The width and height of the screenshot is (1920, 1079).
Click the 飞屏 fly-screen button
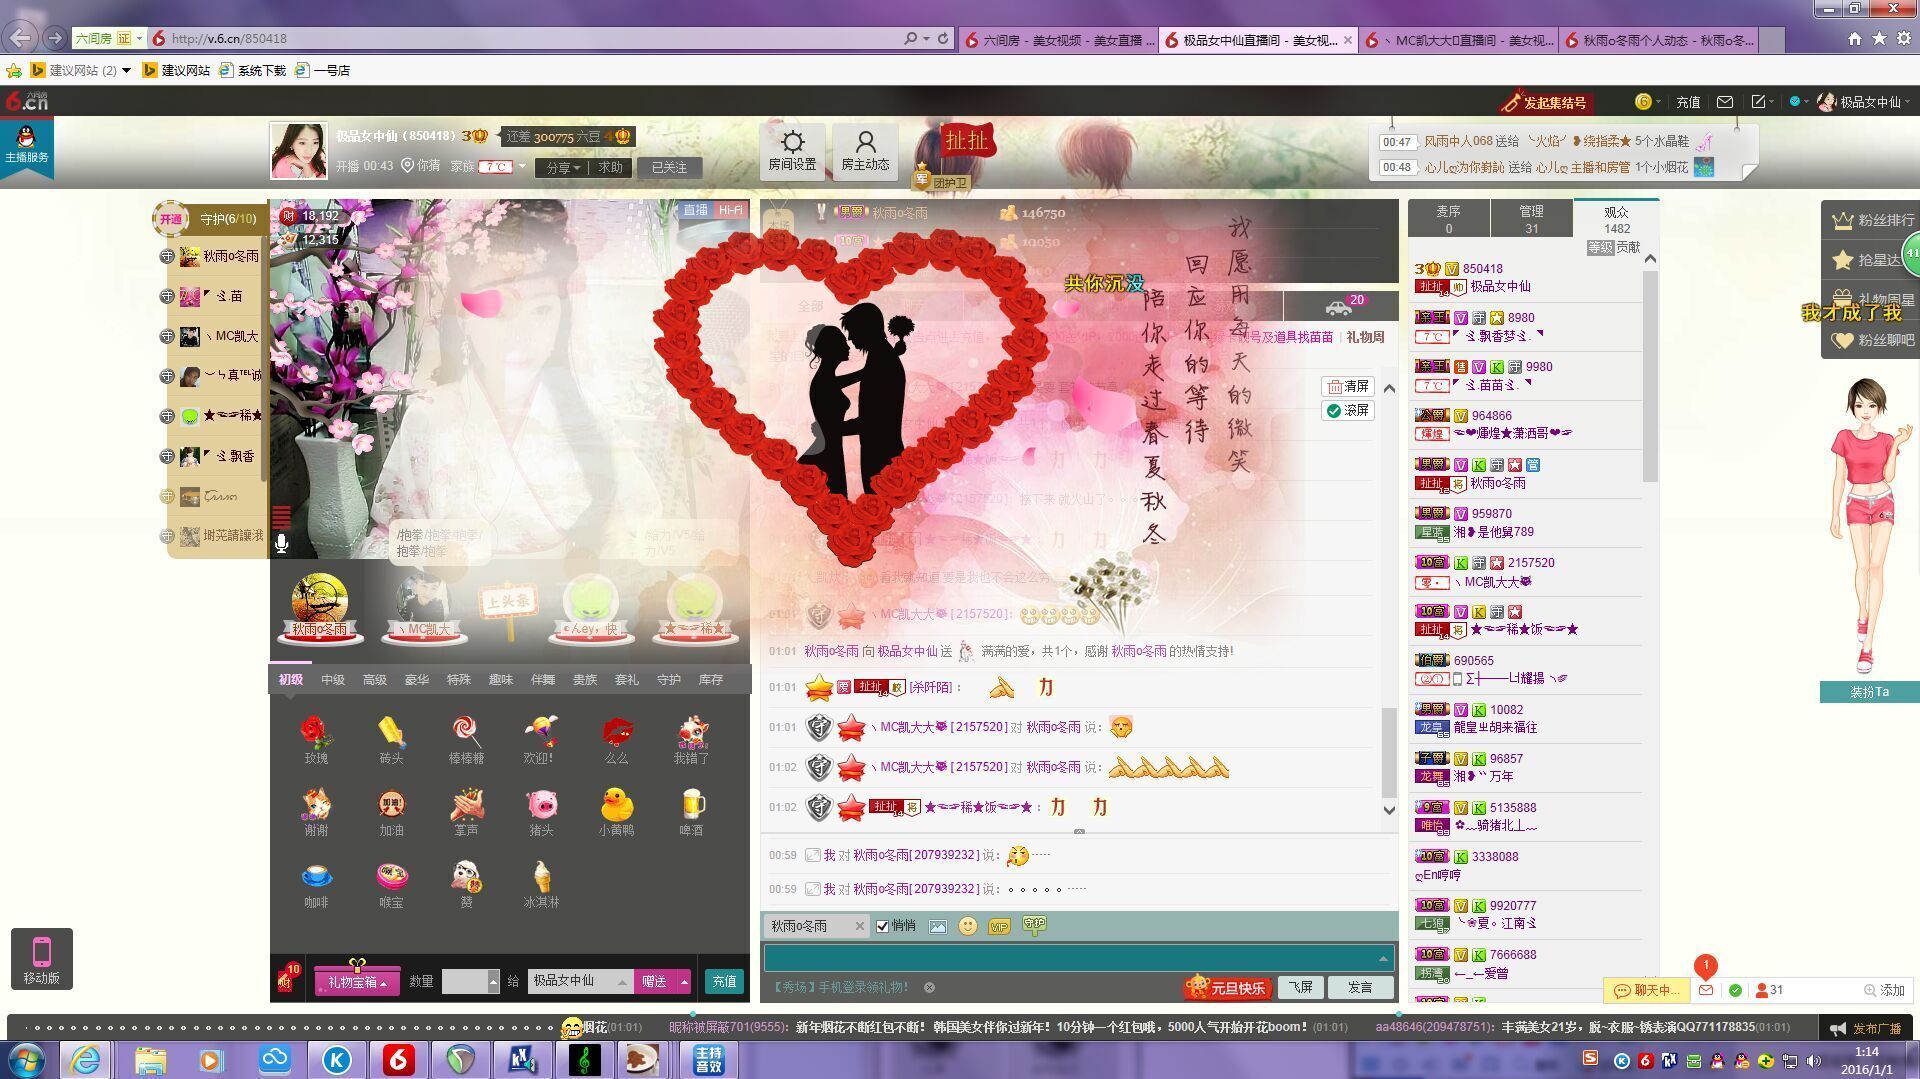[1300, 988]
